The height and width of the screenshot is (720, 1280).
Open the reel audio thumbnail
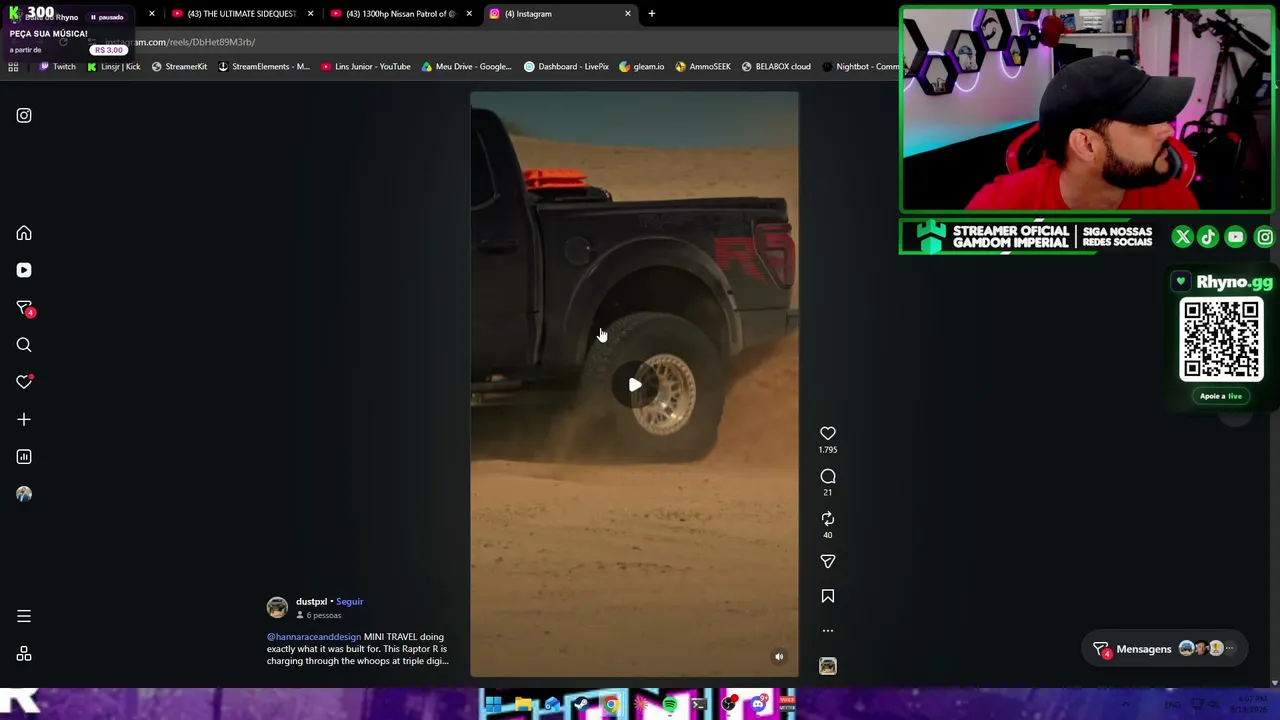(828, 666)
